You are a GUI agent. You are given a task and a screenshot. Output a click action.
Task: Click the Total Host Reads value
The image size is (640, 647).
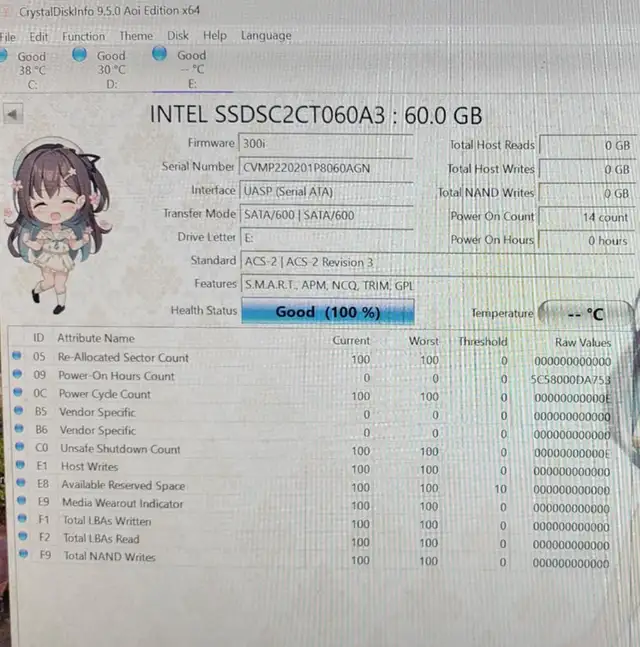pos(587,145)
